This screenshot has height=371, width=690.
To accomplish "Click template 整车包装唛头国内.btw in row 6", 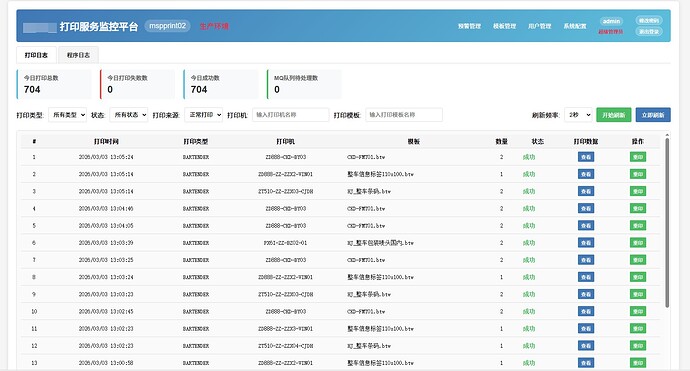I will 380,243.
